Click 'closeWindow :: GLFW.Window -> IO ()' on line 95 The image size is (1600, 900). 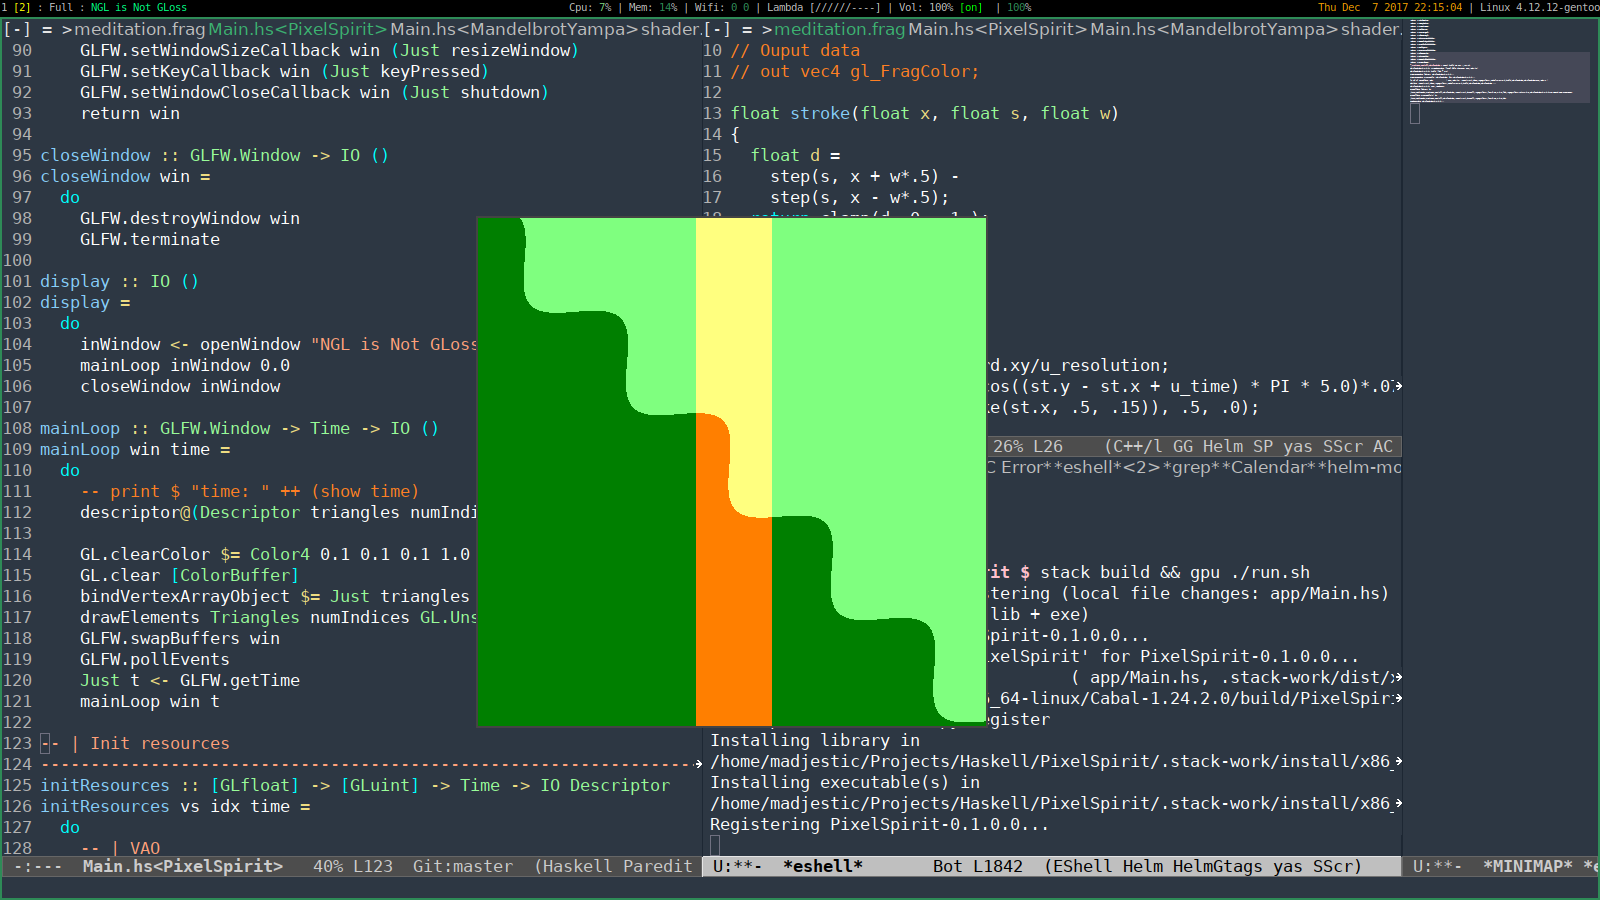[x=215, y=155]
